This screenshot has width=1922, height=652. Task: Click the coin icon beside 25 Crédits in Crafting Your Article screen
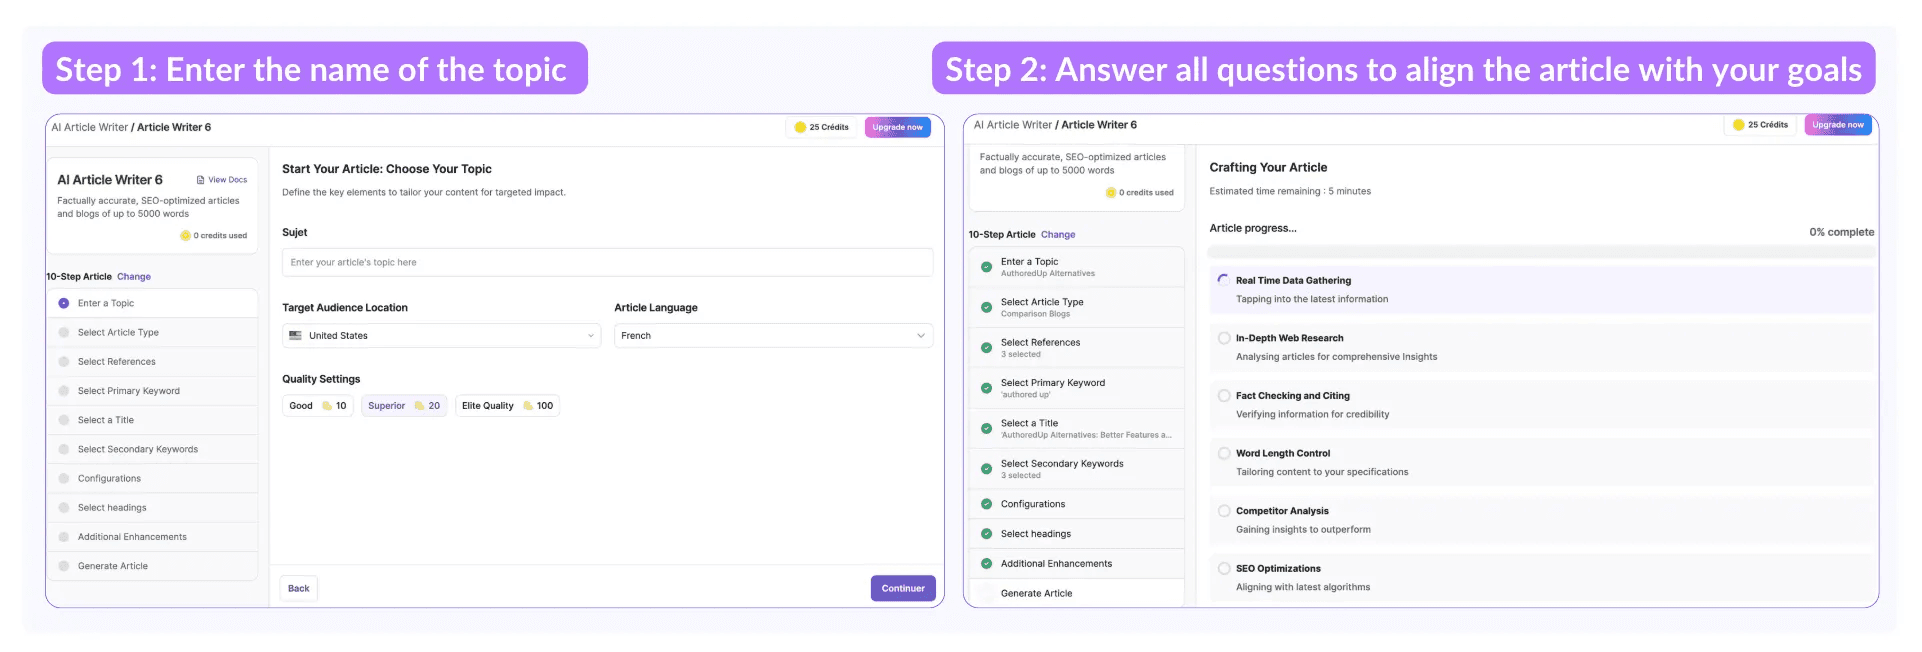click(1739, 125)
